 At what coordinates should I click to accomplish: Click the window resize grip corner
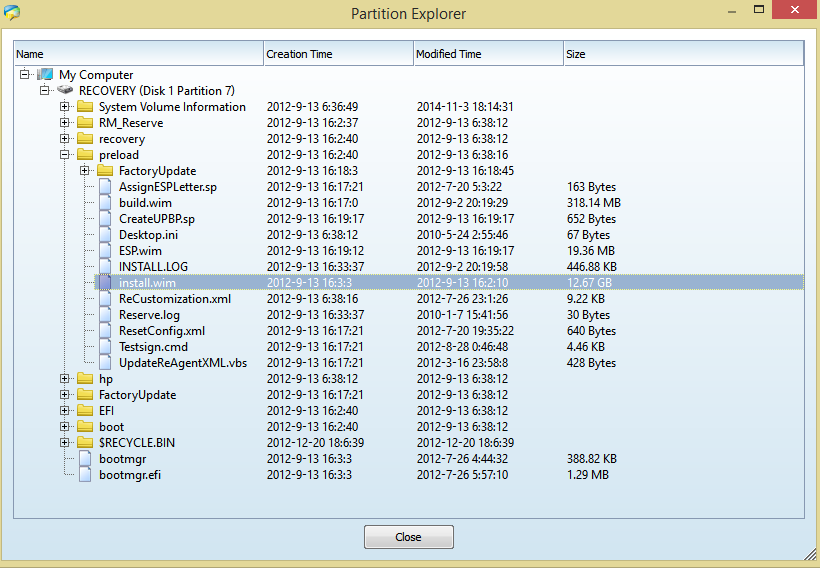[811, 554]
